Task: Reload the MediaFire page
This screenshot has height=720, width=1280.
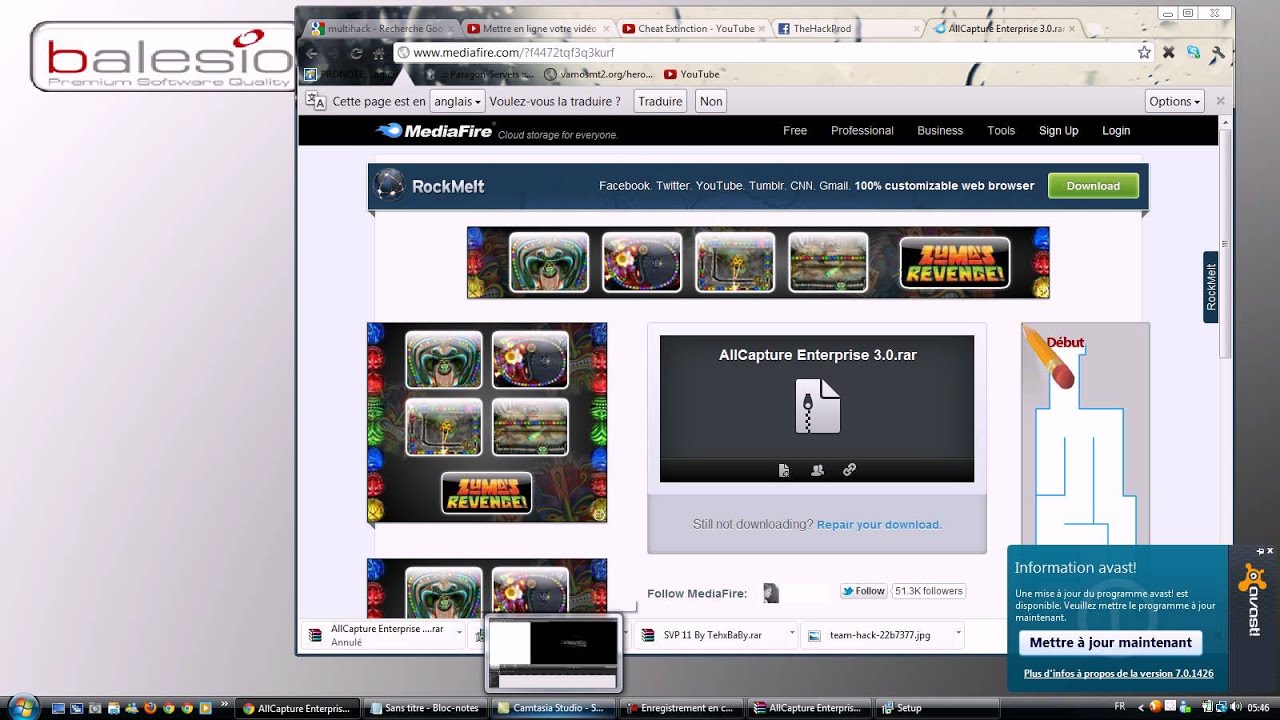Action: click(356, 53)
